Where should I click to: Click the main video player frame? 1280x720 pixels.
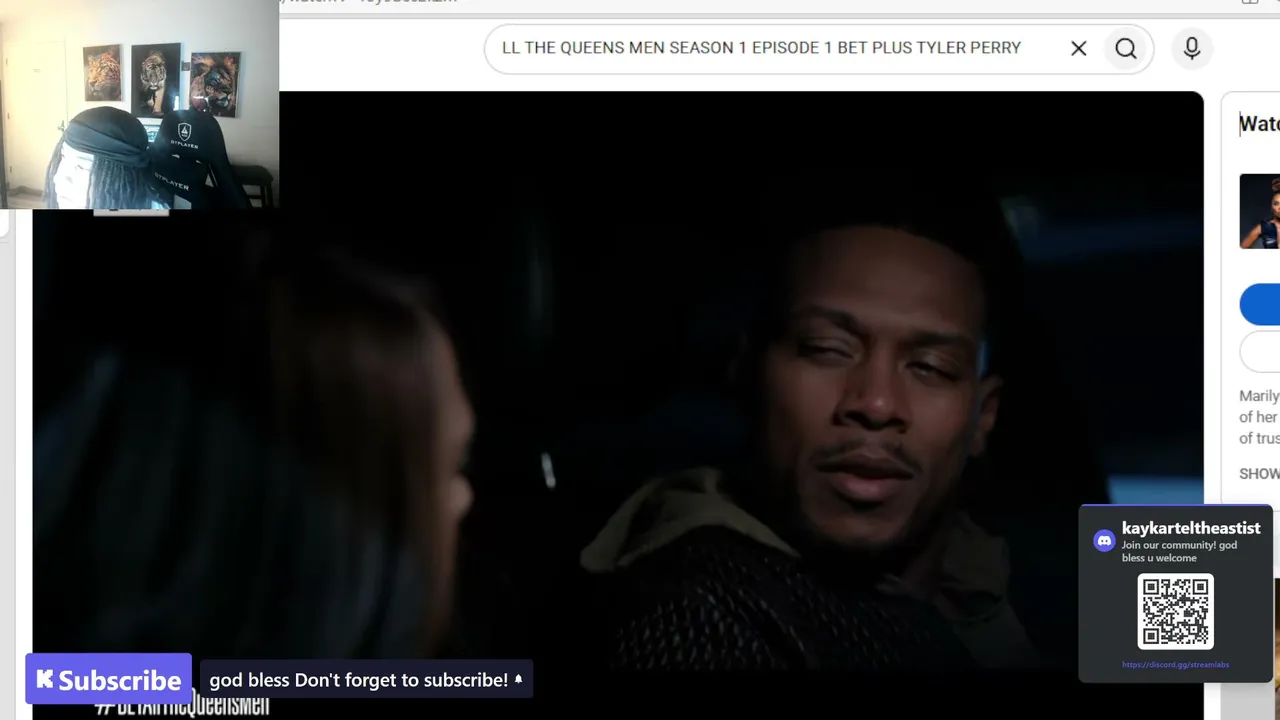pos(618,405)
